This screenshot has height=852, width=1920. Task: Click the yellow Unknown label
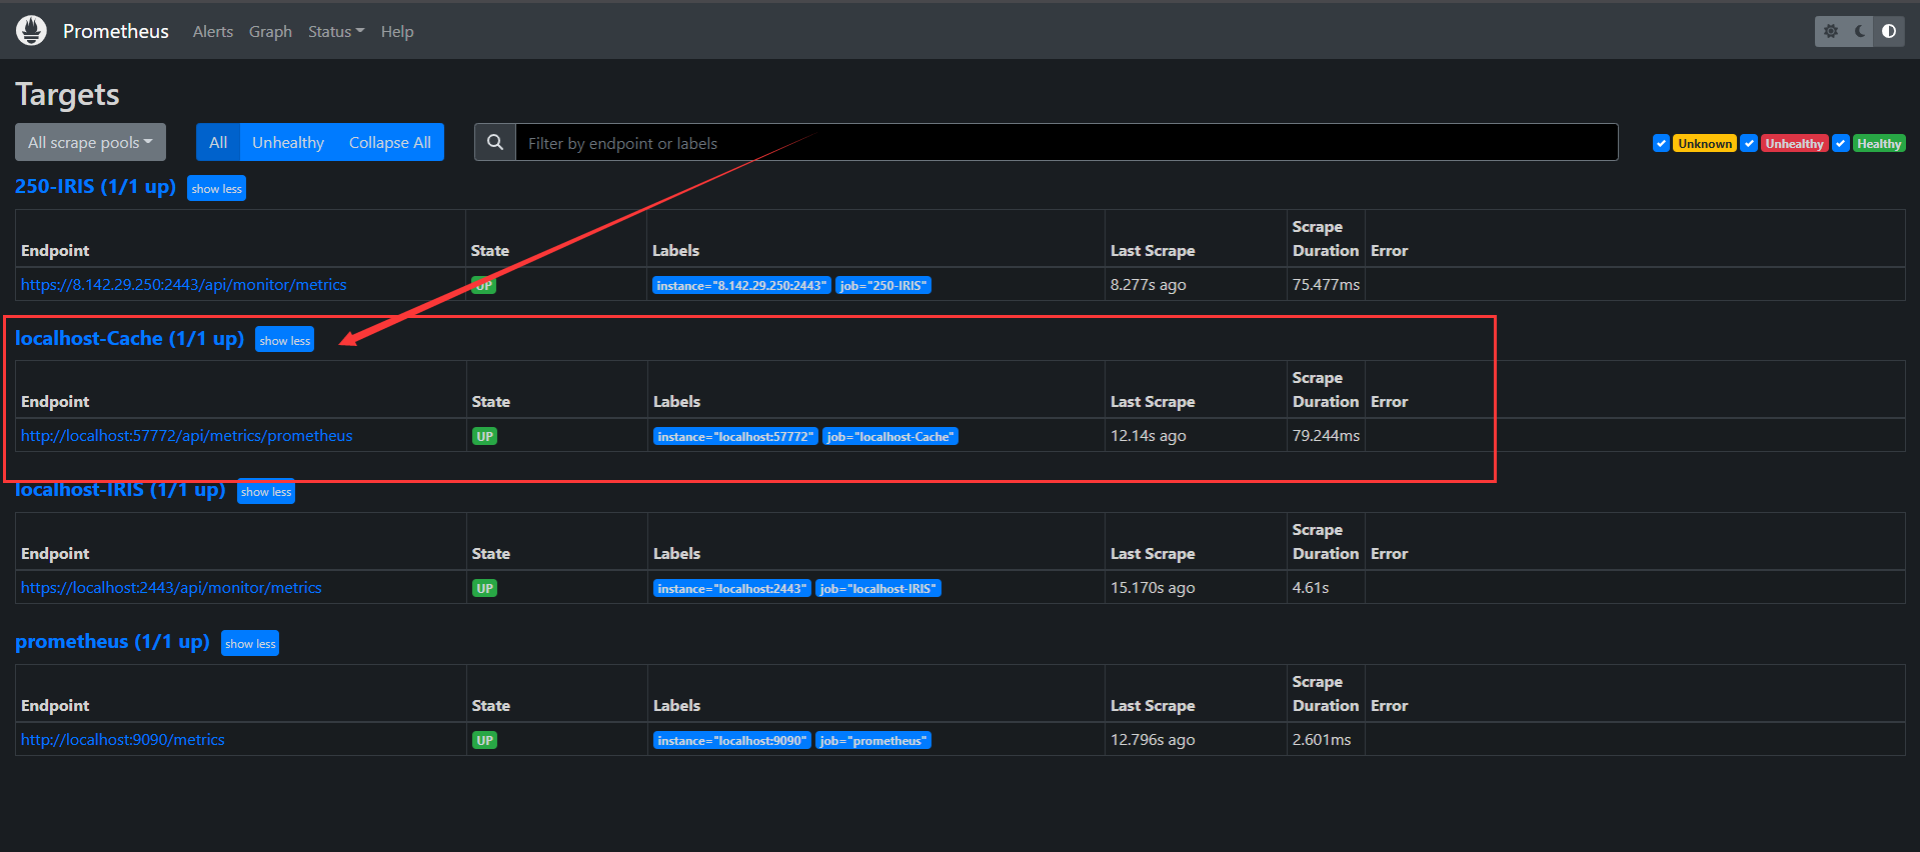[1705, 144]
